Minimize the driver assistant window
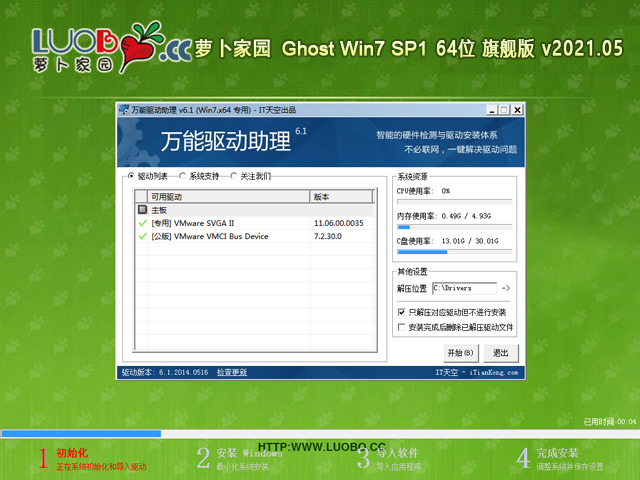Viewport: 640px width, 480px height. (x=492, y=110)
